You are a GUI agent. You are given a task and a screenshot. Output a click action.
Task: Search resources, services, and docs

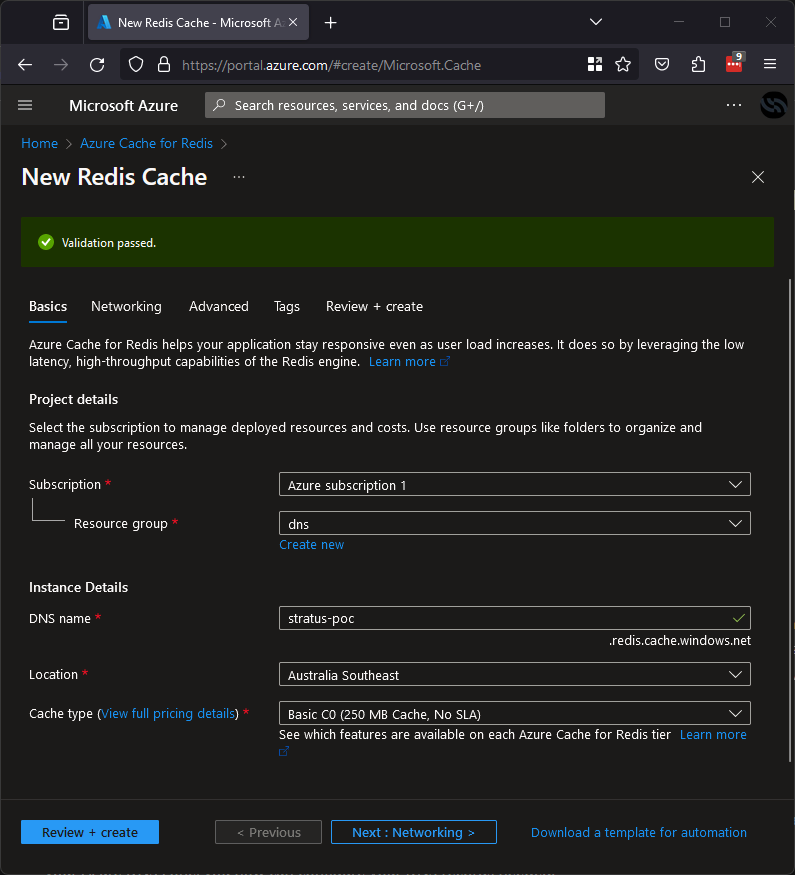(x=404, y=105)
